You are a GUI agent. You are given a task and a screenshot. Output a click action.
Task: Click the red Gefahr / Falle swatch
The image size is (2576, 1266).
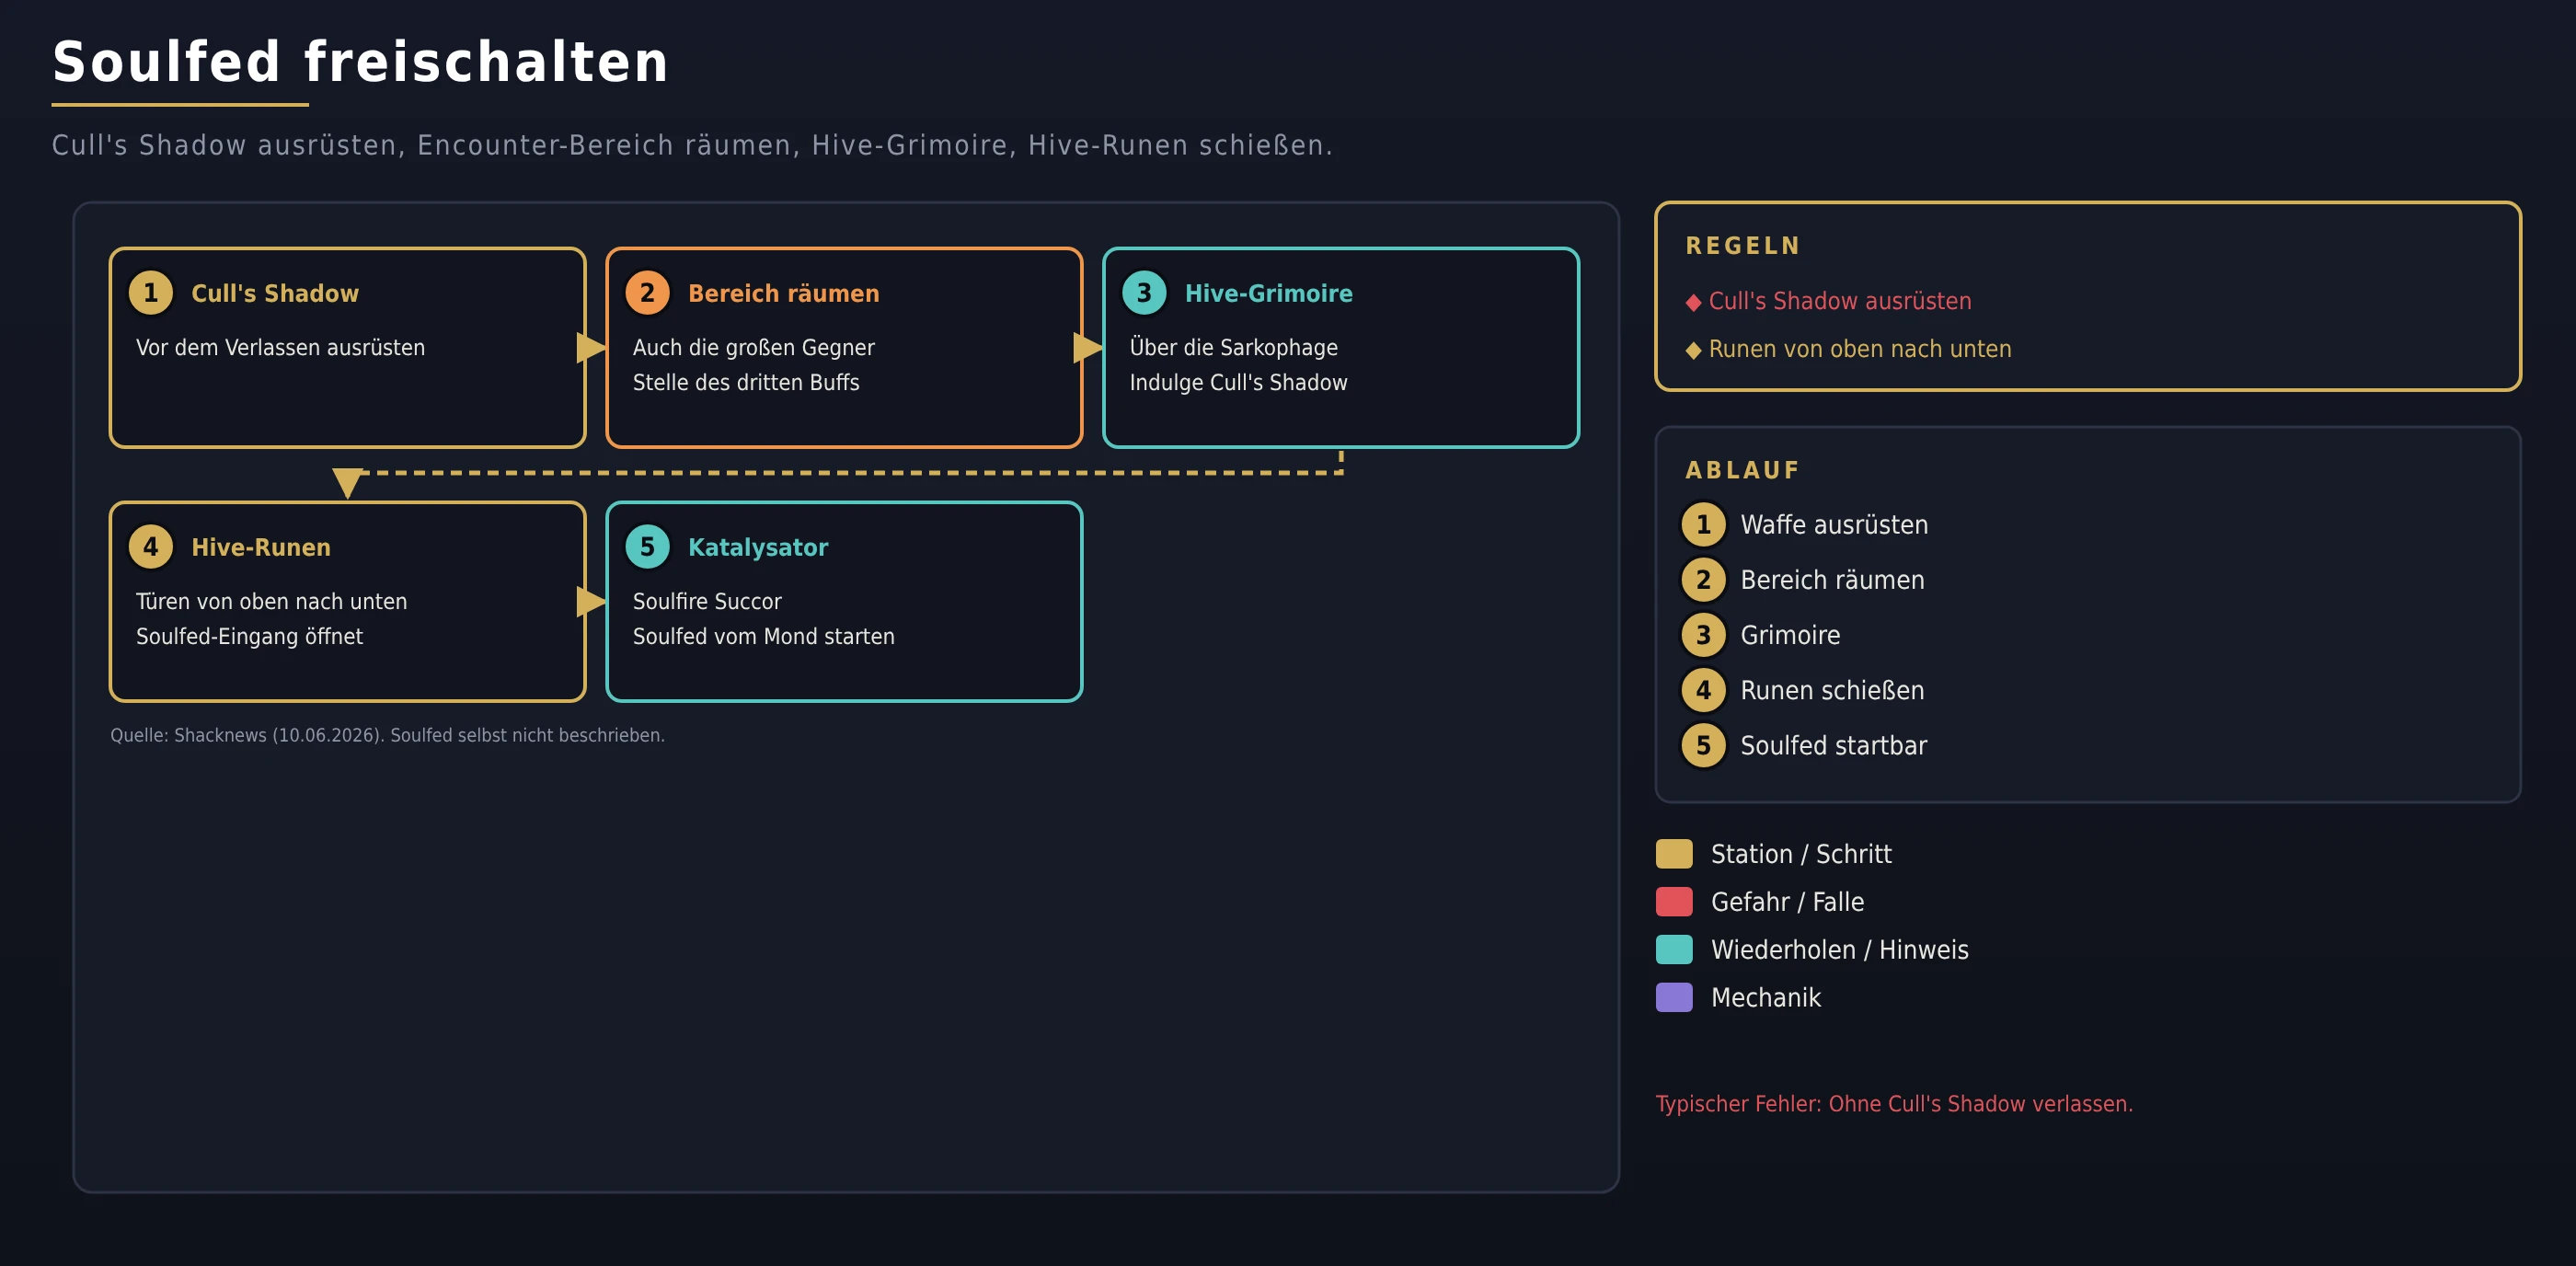coord(1674,902)
